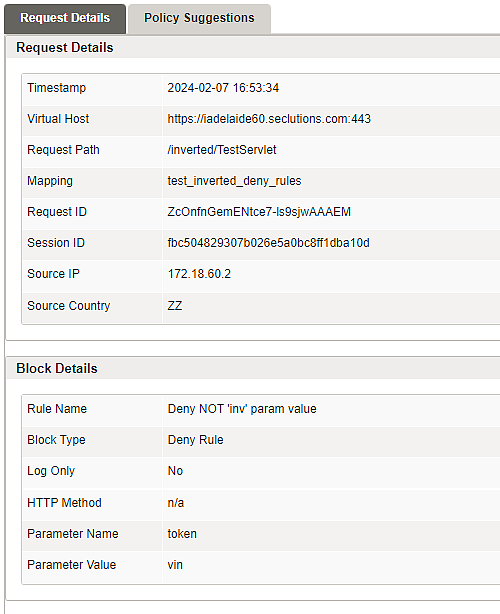Click the Timestamp label cell
The height and width of the screenshot is (614, 500).
coord(92,89)
